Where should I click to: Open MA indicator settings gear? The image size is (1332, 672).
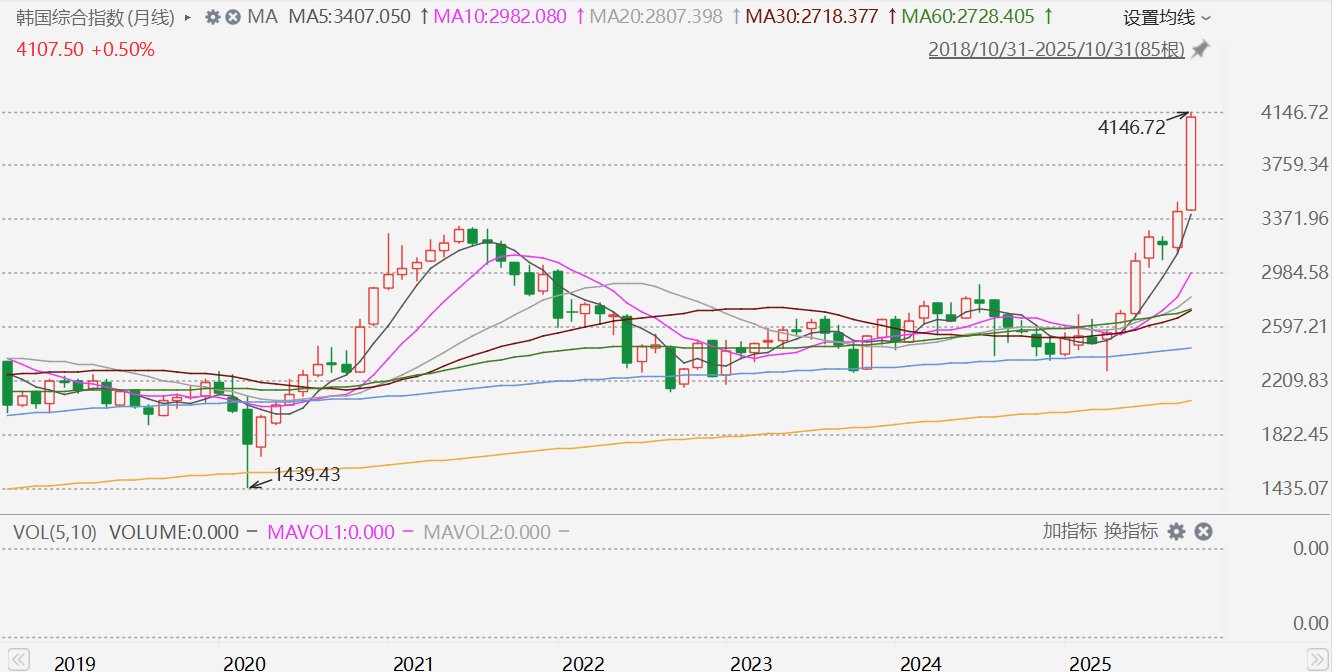pos(212,17)
